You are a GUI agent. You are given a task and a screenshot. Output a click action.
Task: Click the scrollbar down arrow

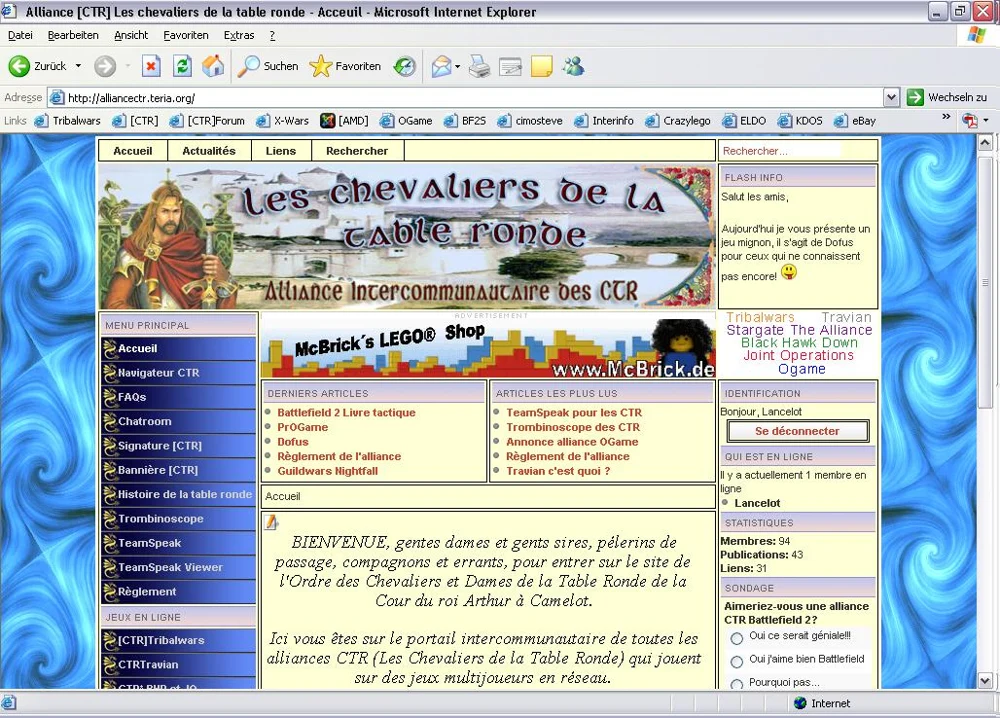985,680
